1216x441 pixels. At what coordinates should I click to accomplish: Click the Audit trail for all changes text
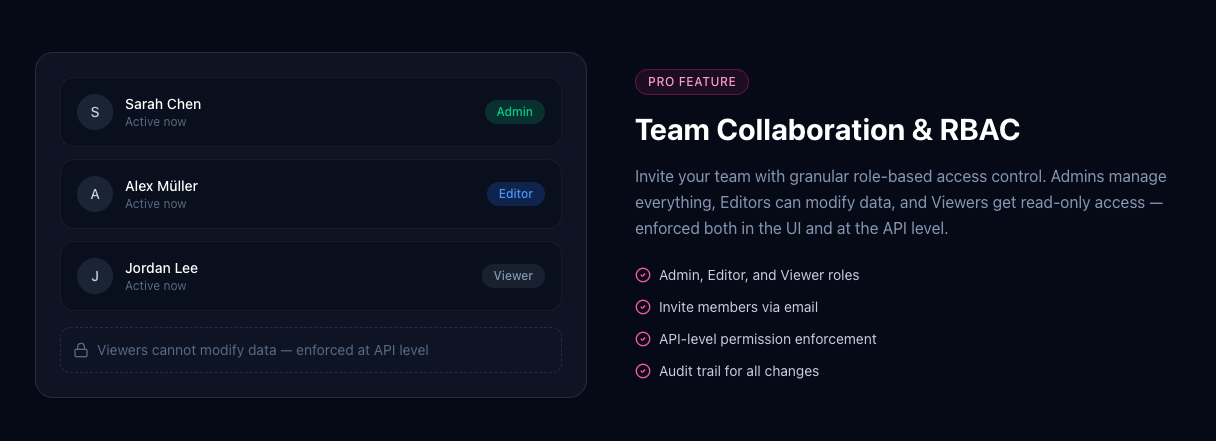pos(739,371)
